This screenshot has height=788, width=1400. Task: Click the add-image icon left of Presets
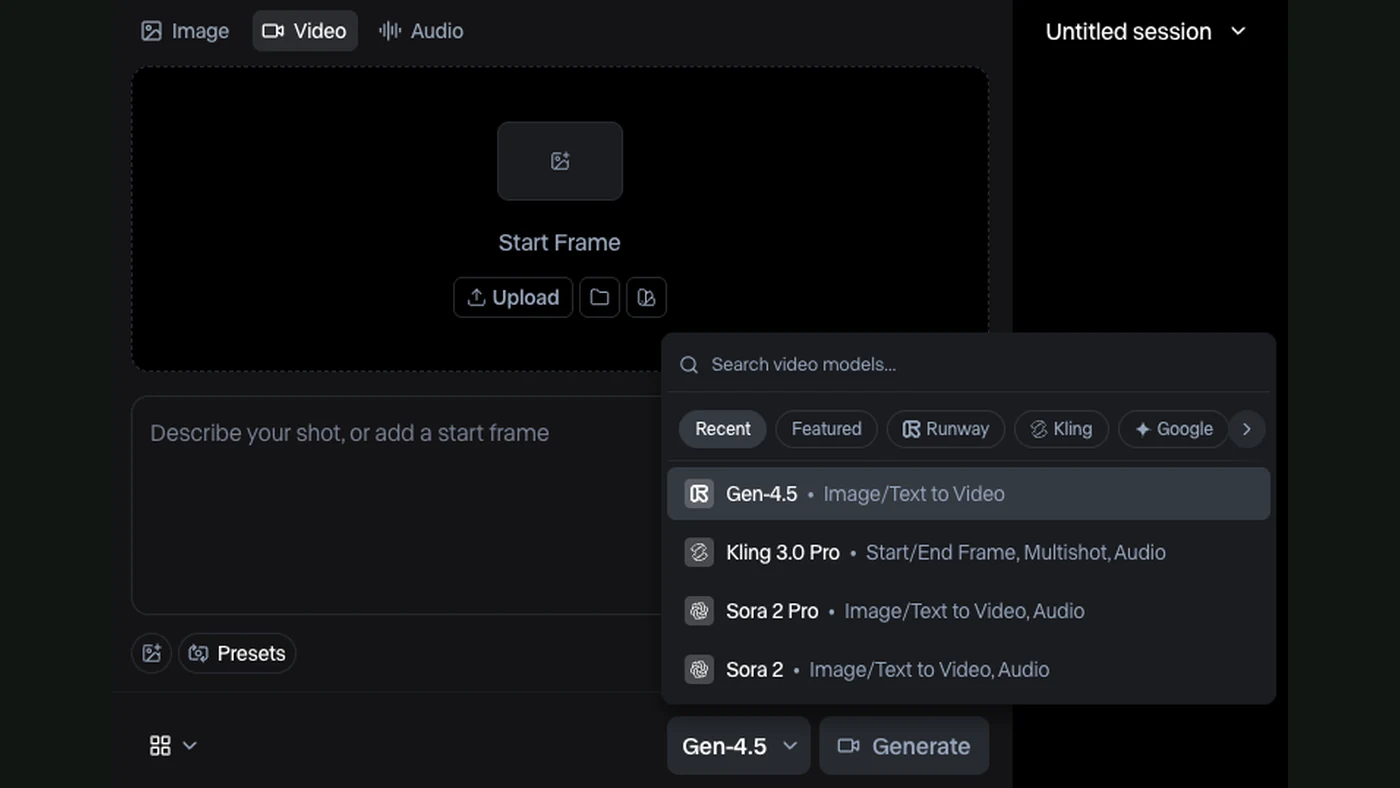pos(151,653)
